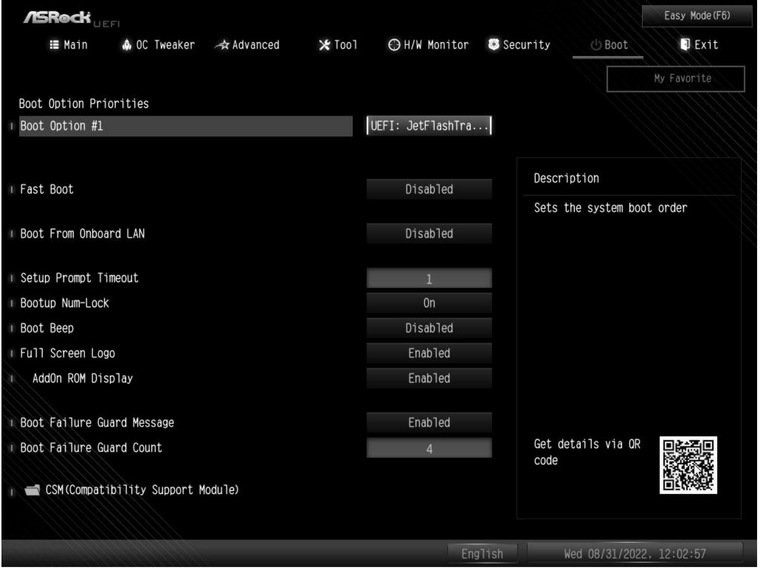760x568 pixels.
Task: Click the QR code image
Action: [688, 464]
